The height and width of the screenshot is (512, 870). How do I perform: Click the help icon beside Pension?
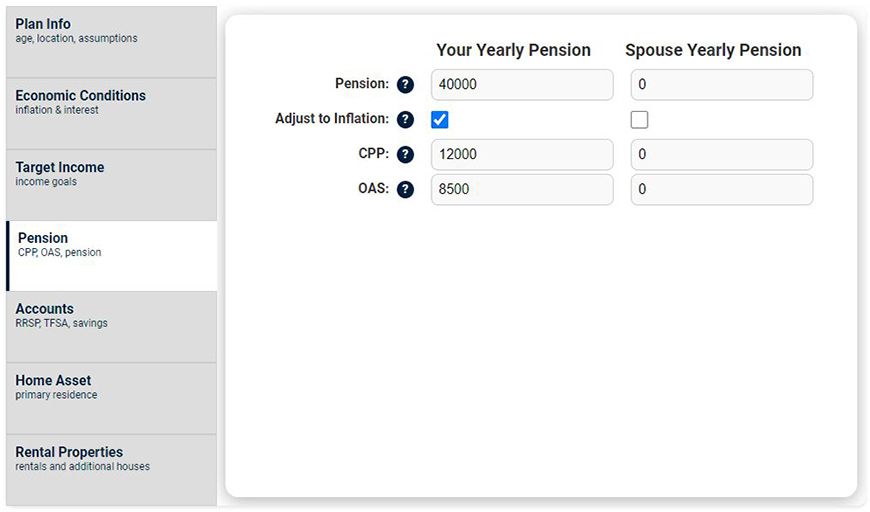click(405, 85)
